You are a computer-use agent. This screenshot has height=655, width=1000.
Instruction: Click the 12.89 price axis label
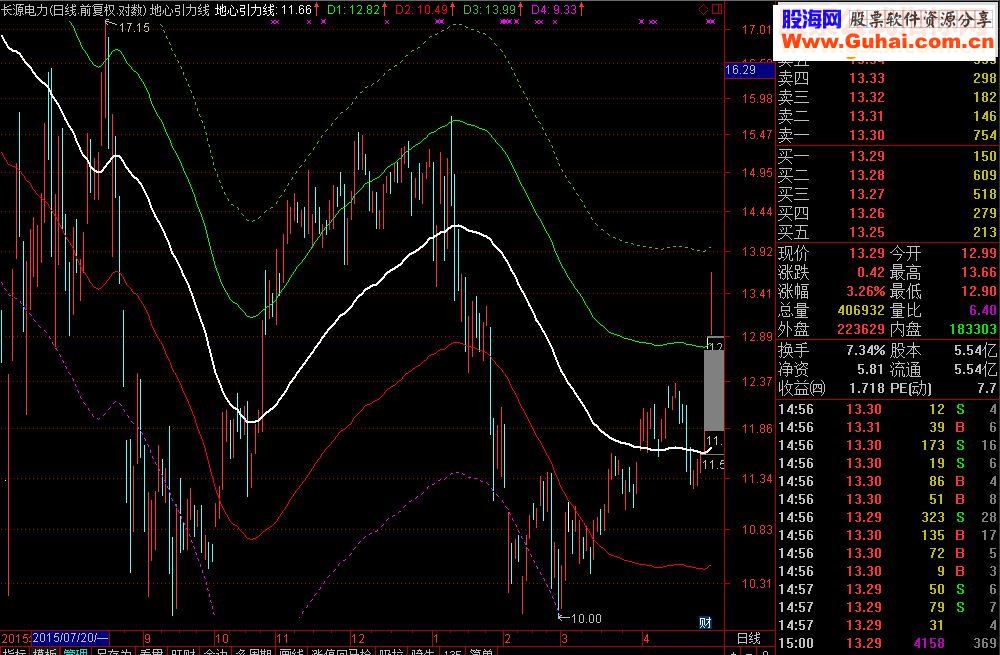point(756,336)
